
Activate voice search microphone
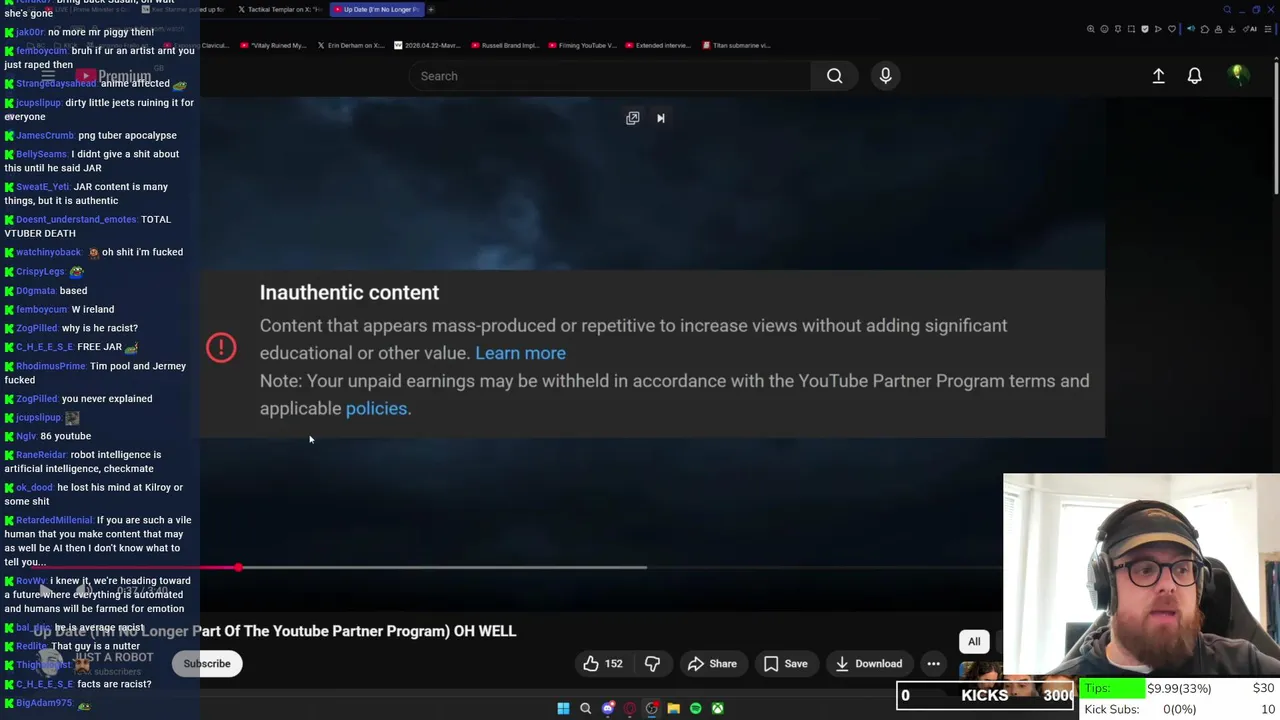point(885,76)
